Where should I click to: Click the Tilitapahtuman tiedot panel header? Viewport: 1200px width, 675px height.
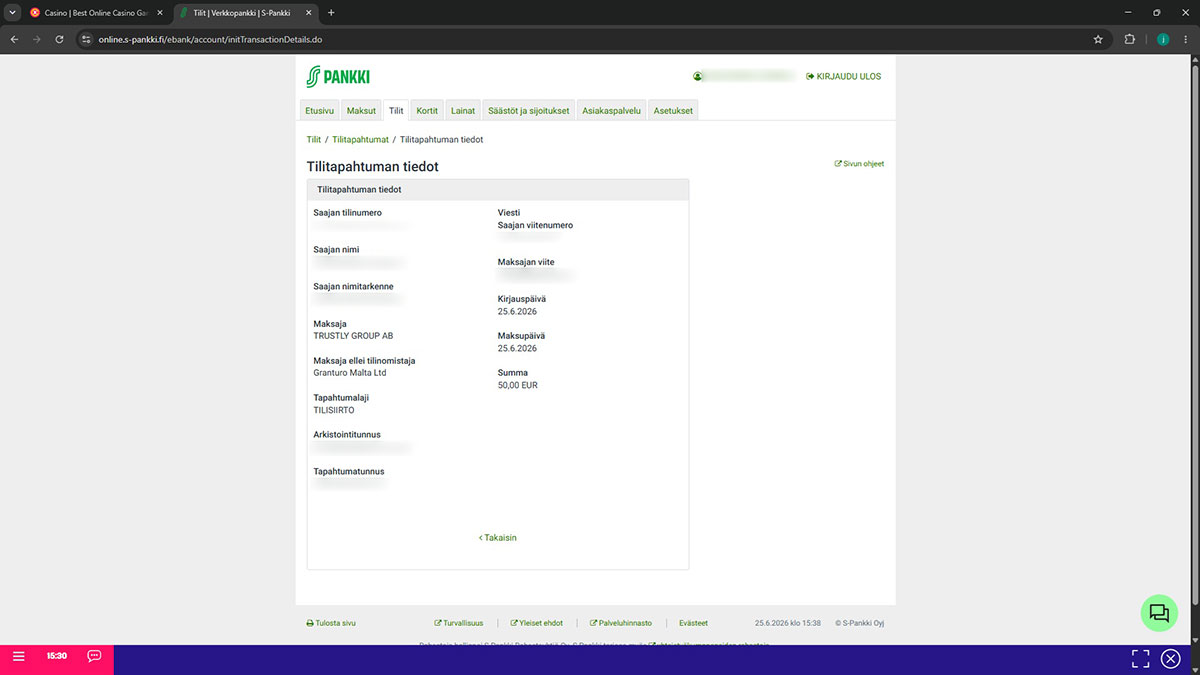click(498, 189)
